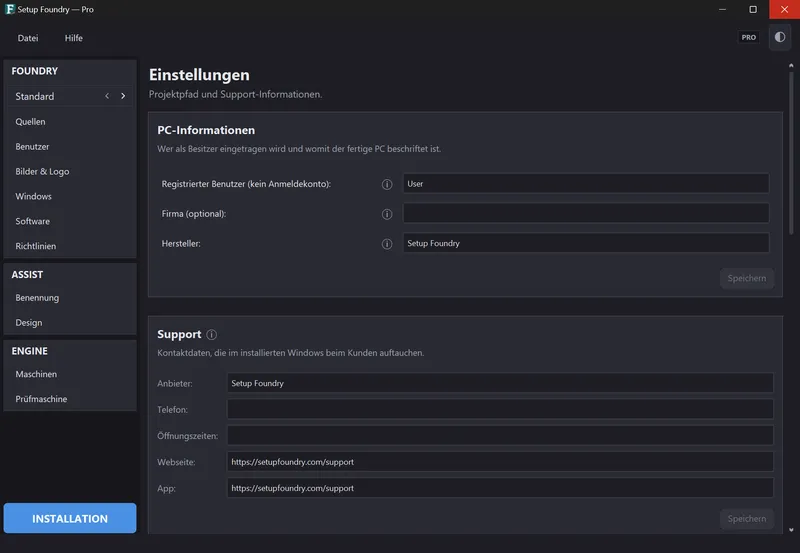800x553 pixels.
Task: Click the blue INSTALLATION button
Action: click(x=70, y=518)
